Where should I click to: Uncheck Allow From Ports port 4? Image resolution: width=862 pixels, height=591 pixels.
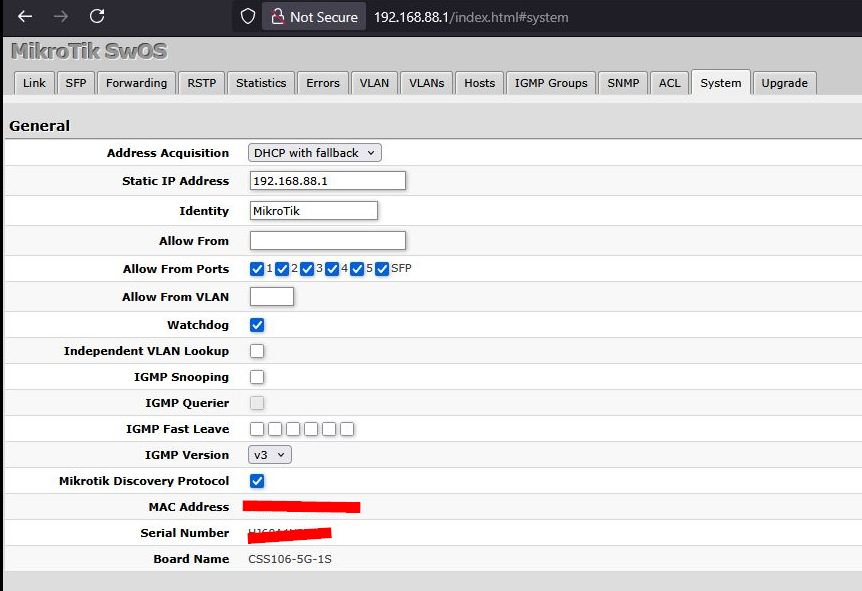pos(332,269)
